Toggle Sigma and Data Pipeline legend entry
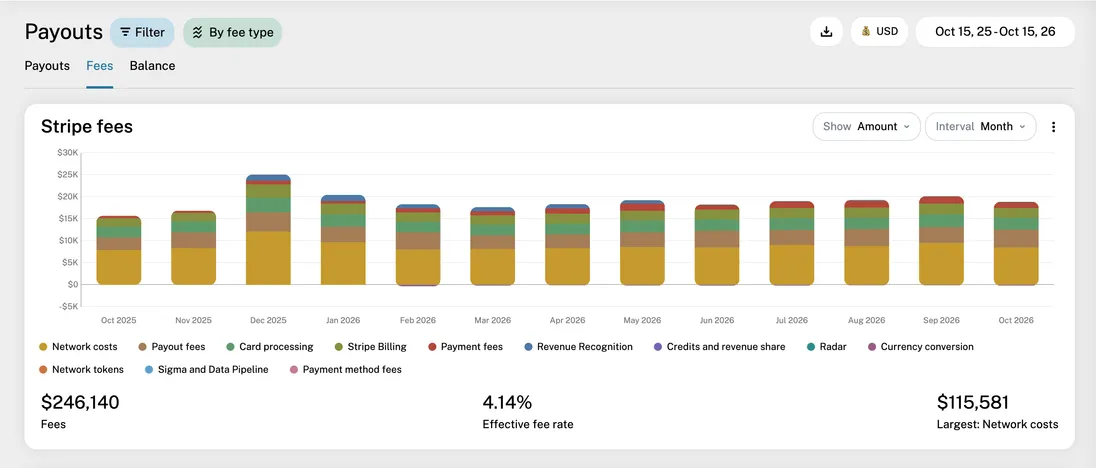 pos(206,370)
